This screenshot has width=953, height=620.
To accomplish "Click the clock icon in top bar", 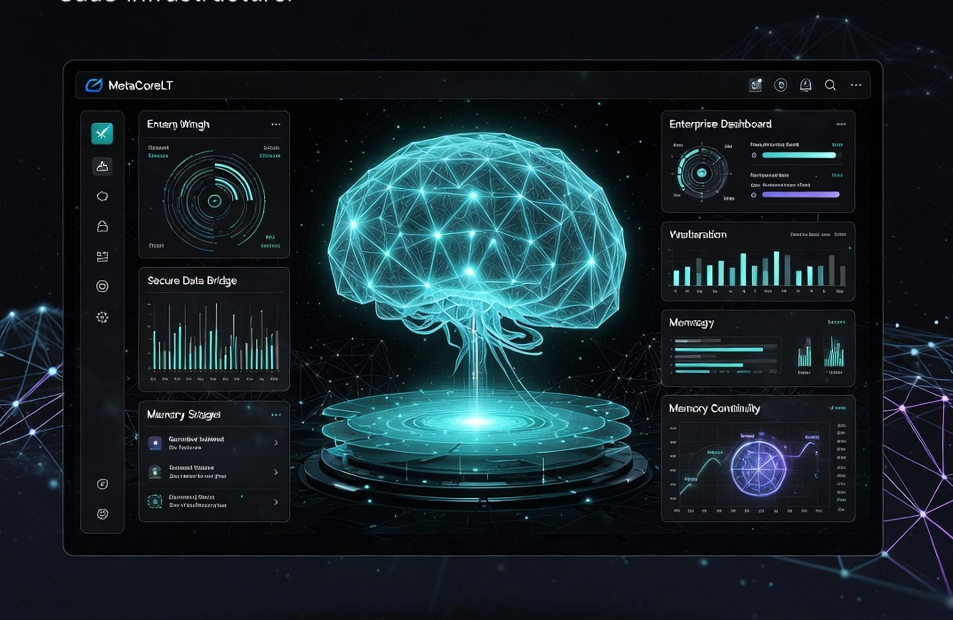I will click(781, 86).
